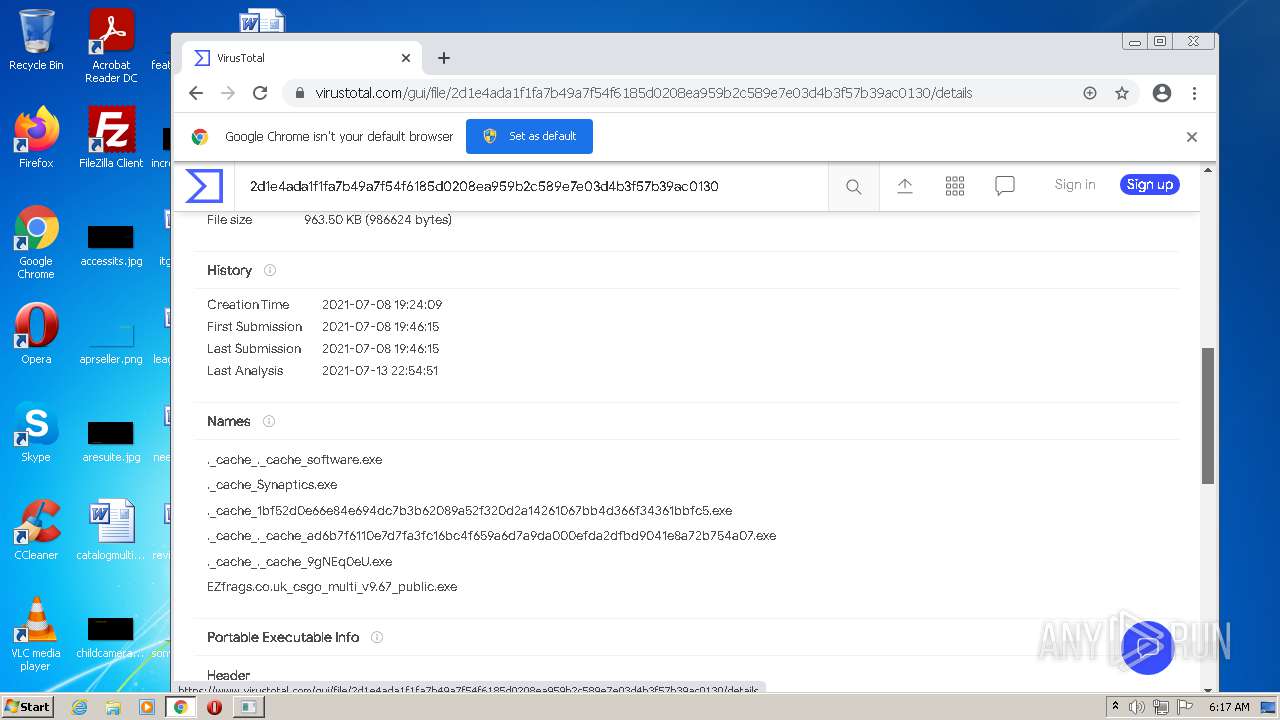The width and height of the screenshot is (1280, 720).
Task: Open the Chrome profile avatar icon
Action: click(x=1162, y=93)
